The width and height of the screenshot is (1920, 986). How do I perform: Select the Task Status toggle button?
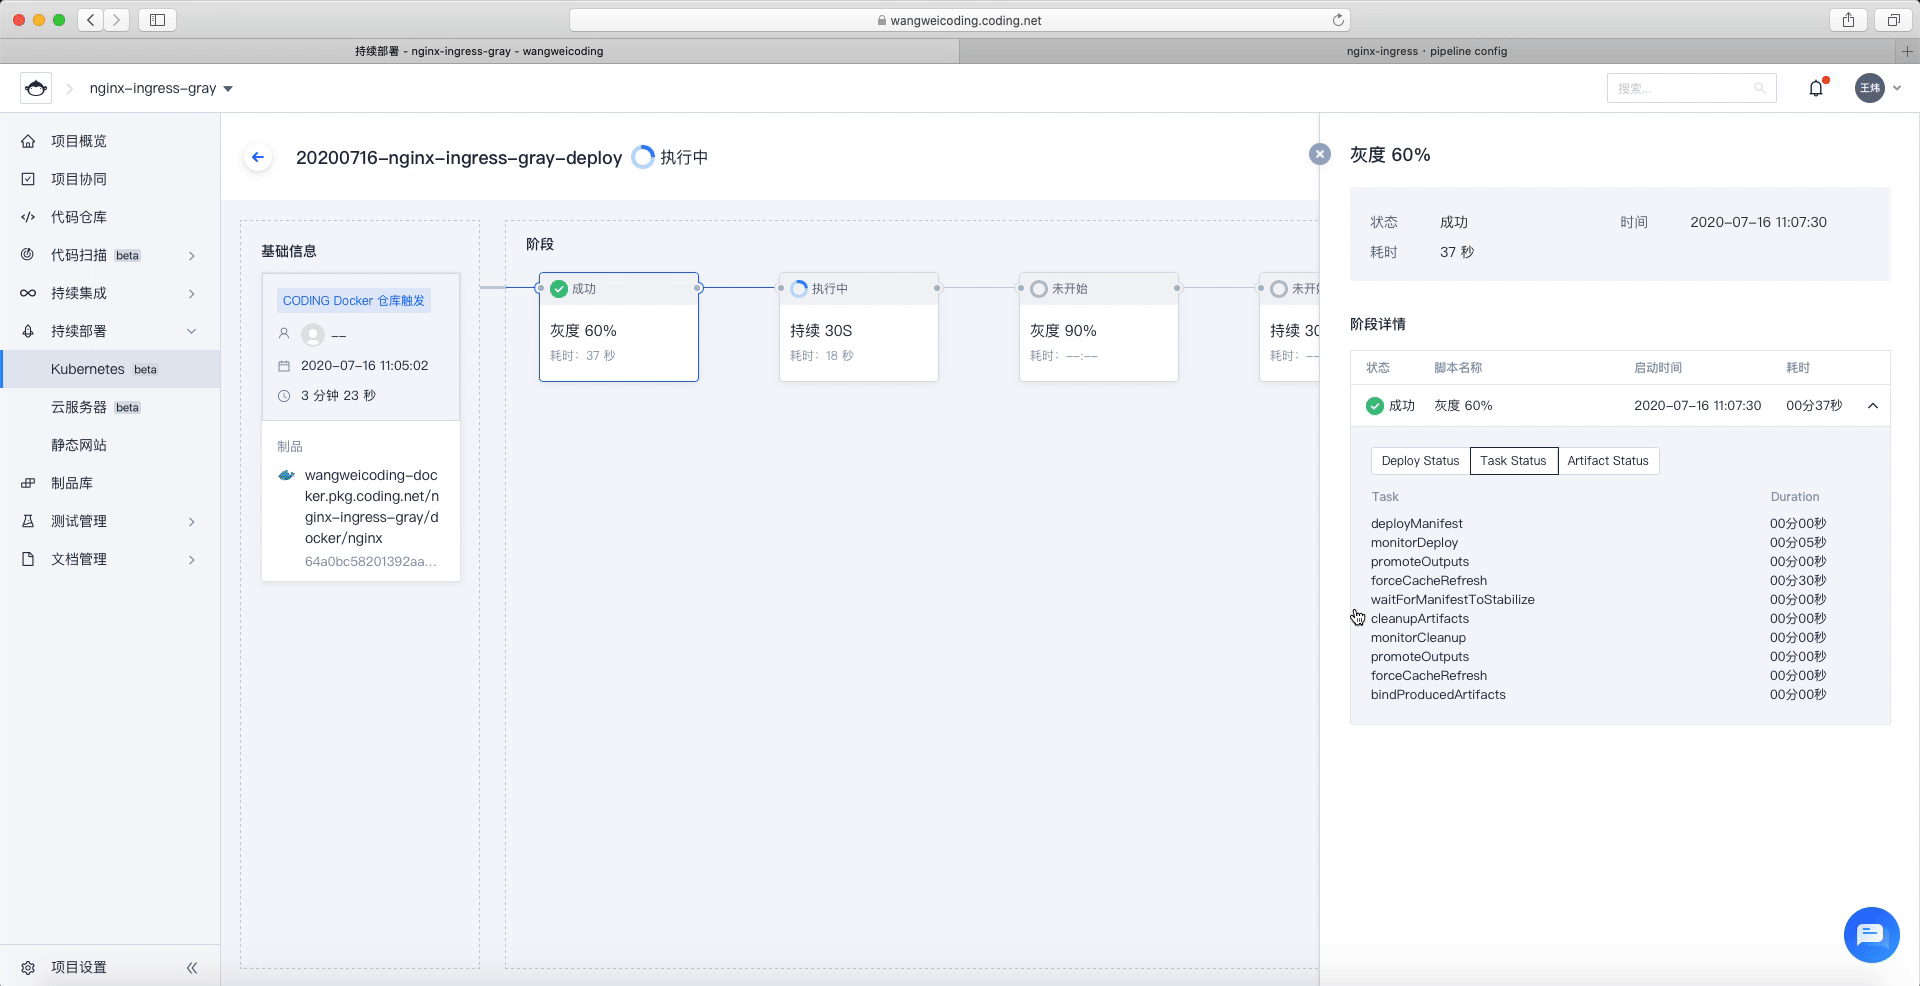tap(1513, 461)
